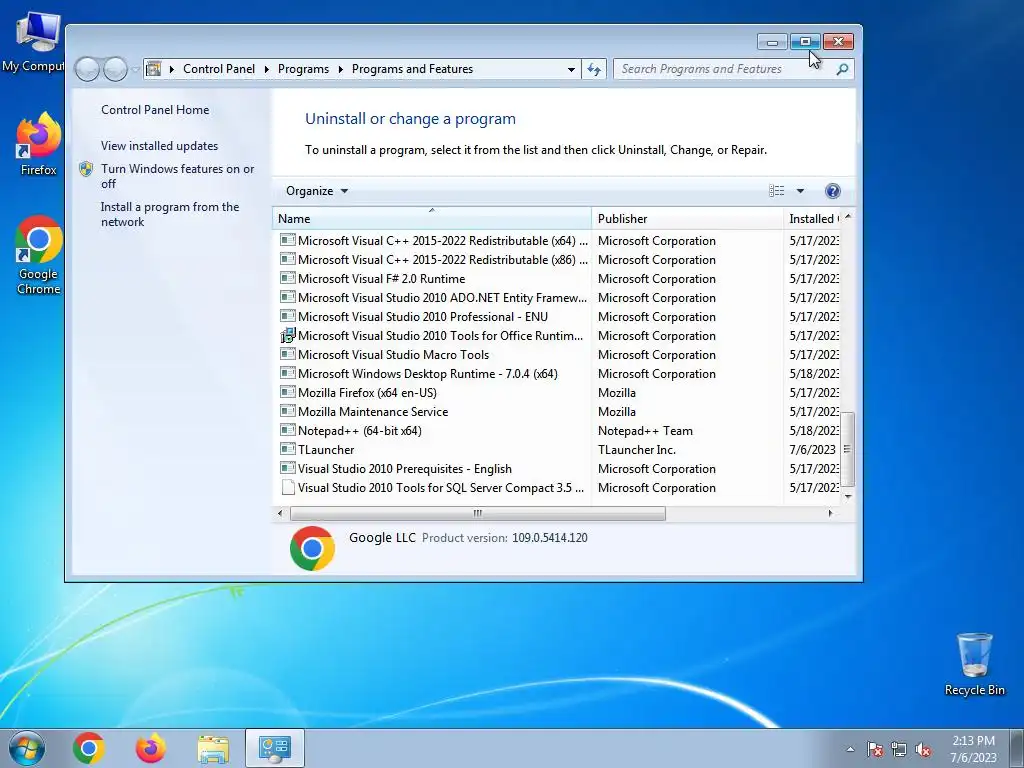Sort by the Publisher column header
The width and height of the screenshot is (1024, 768).
click(x=687, y=218)
